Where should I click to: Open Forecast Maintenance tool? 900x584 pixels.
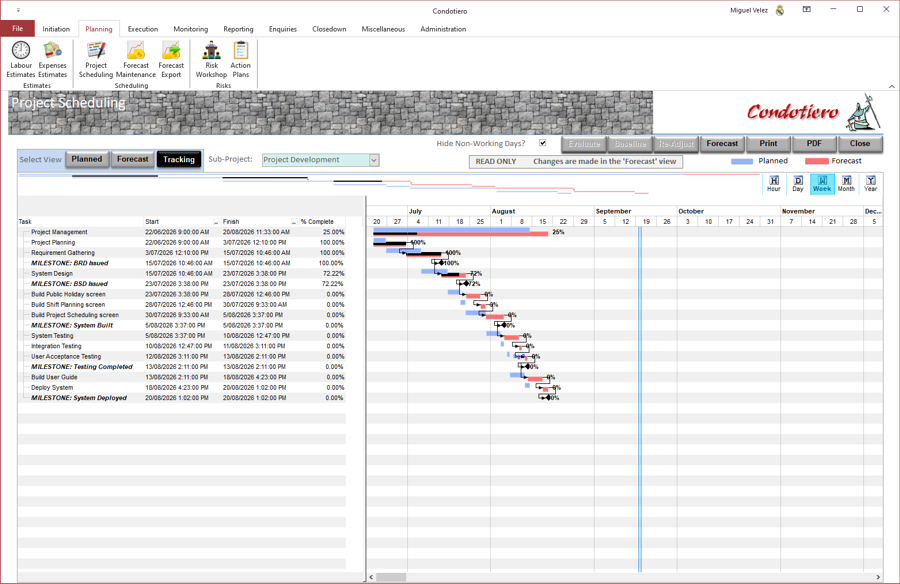tap(136, 59)
